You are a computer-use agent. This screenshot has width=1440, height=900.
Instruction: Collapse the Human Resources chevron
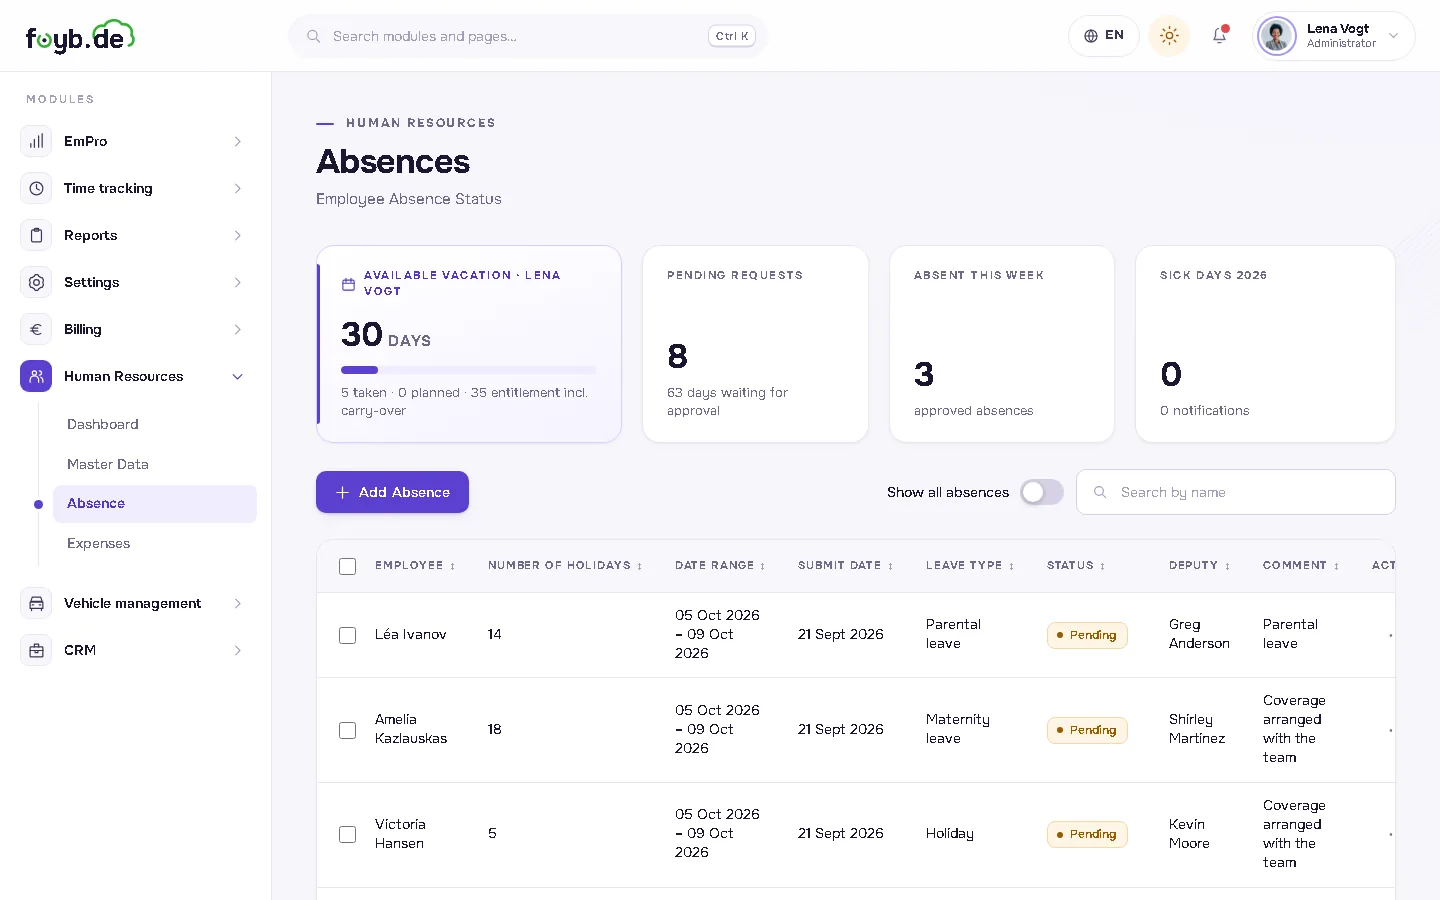[x=238, y=376]
